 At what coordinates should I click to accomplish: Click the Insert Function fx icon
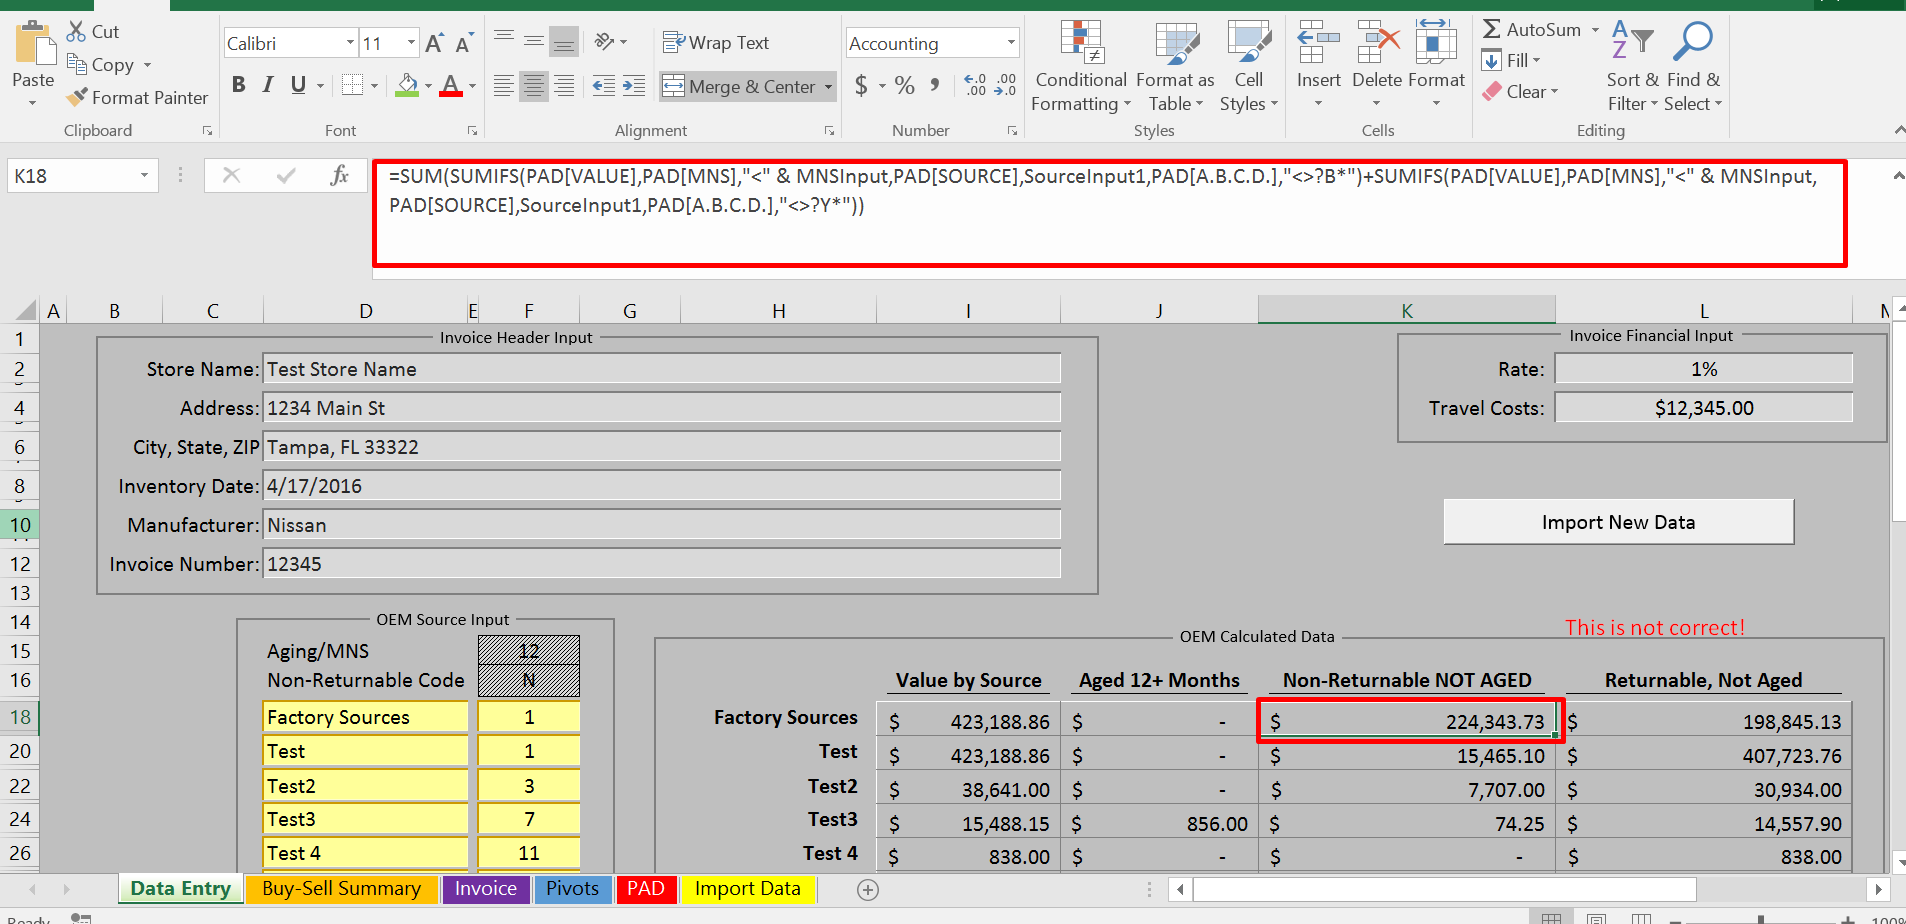(339, 176)
